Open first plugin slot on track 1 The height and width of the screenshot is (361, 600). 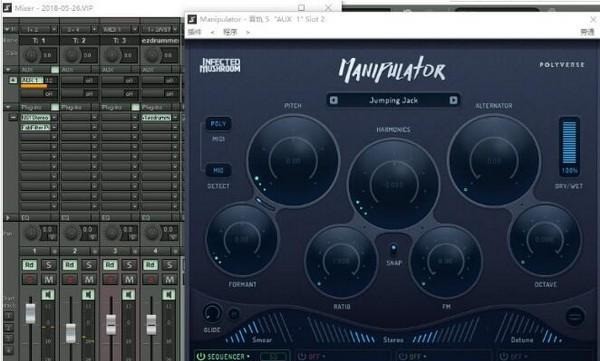coord(35,117)
